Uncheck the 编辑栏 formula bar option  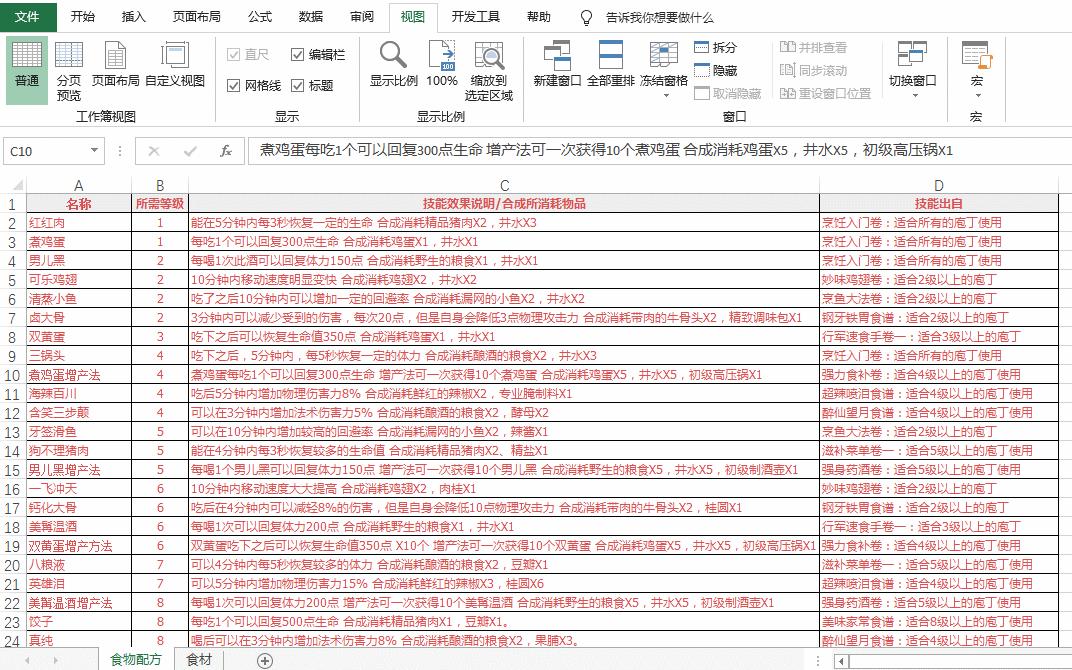coord(297,54)
